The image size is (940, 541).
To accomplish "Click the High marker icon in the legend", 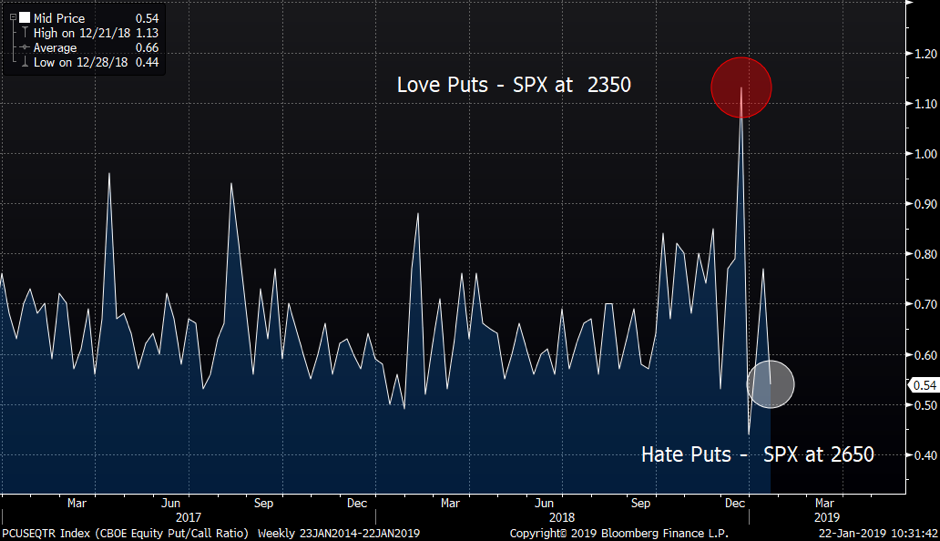I will [25, 32].
